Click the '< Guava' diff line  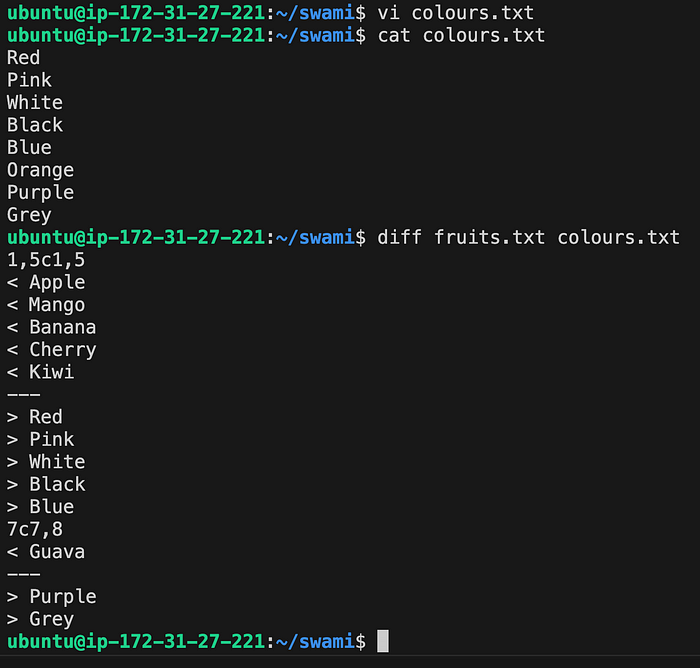46,551
